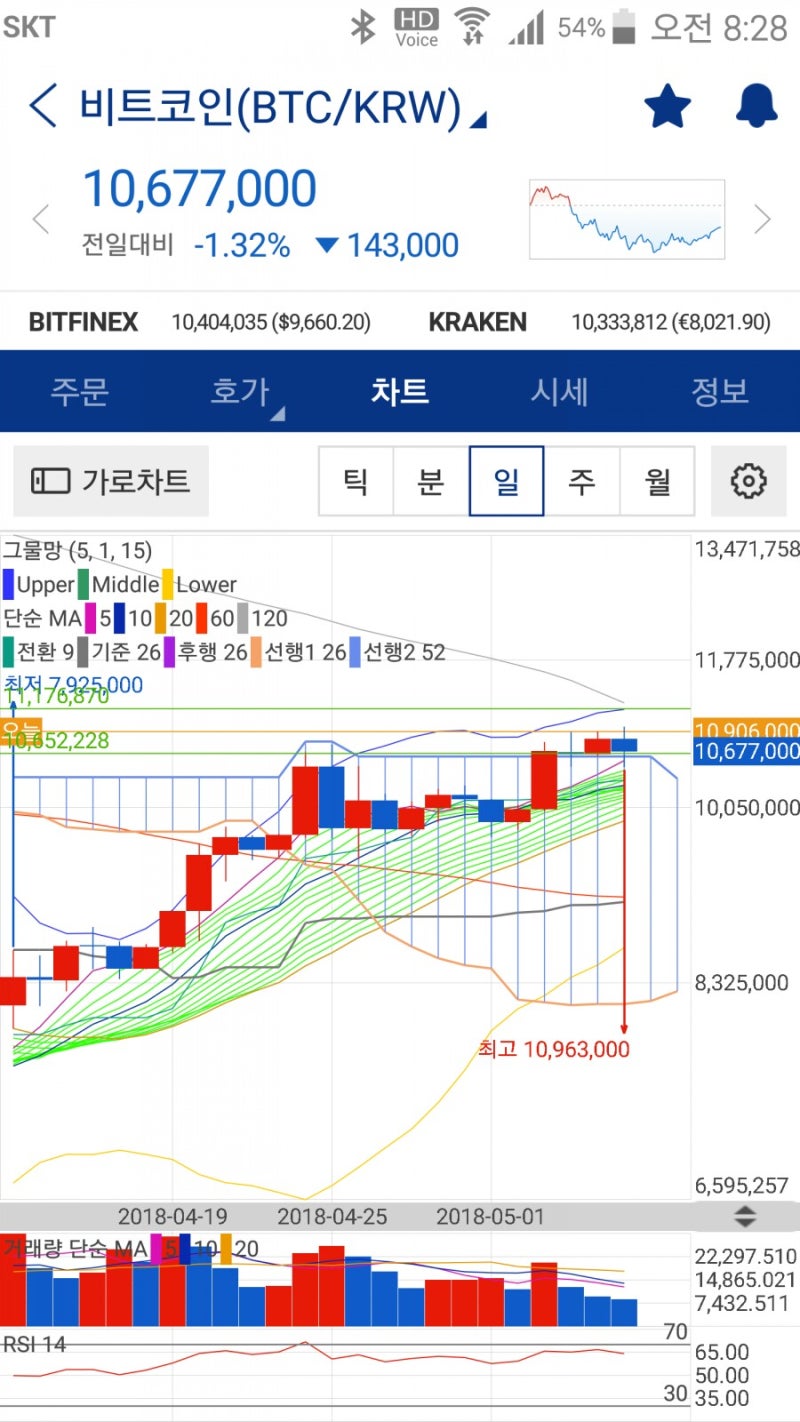Add BTC/KRW to favorites via star icon

coord(667,104)
